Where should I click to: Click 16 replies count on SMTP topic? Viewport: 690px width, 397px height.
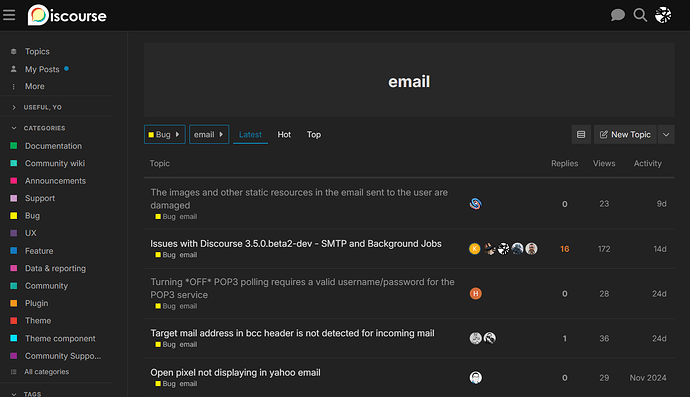click(565, 249)
